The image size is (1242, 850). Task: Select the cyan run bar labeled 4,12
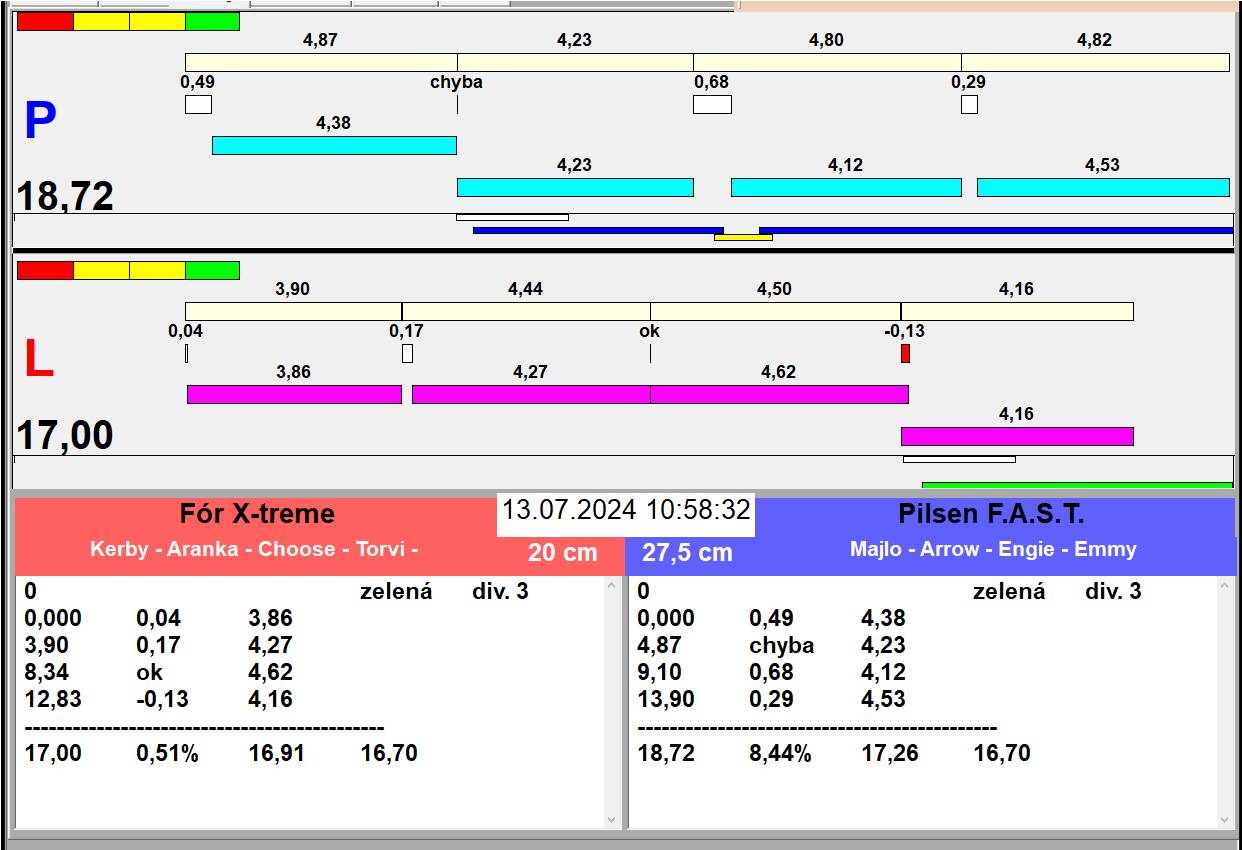(x=846, y=187)
